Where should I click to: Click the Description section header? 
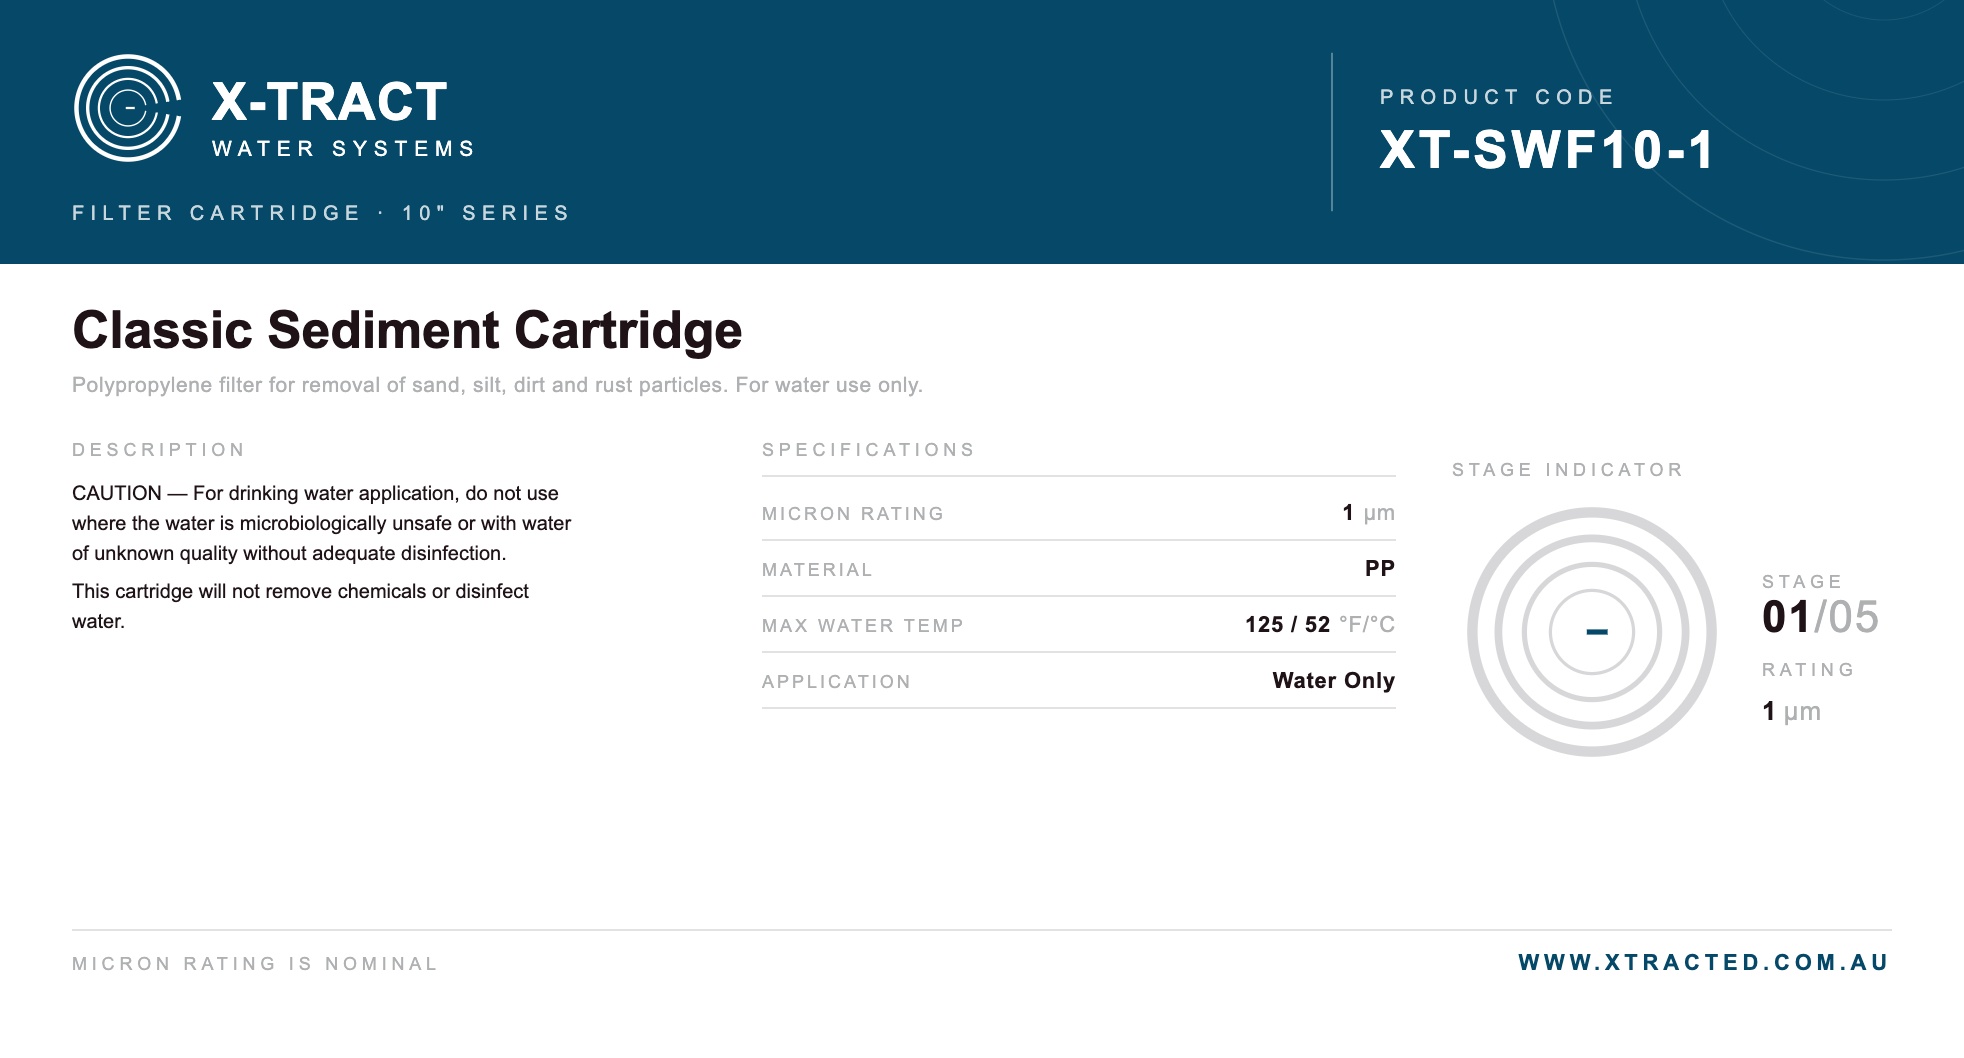[x=158, y=449]
